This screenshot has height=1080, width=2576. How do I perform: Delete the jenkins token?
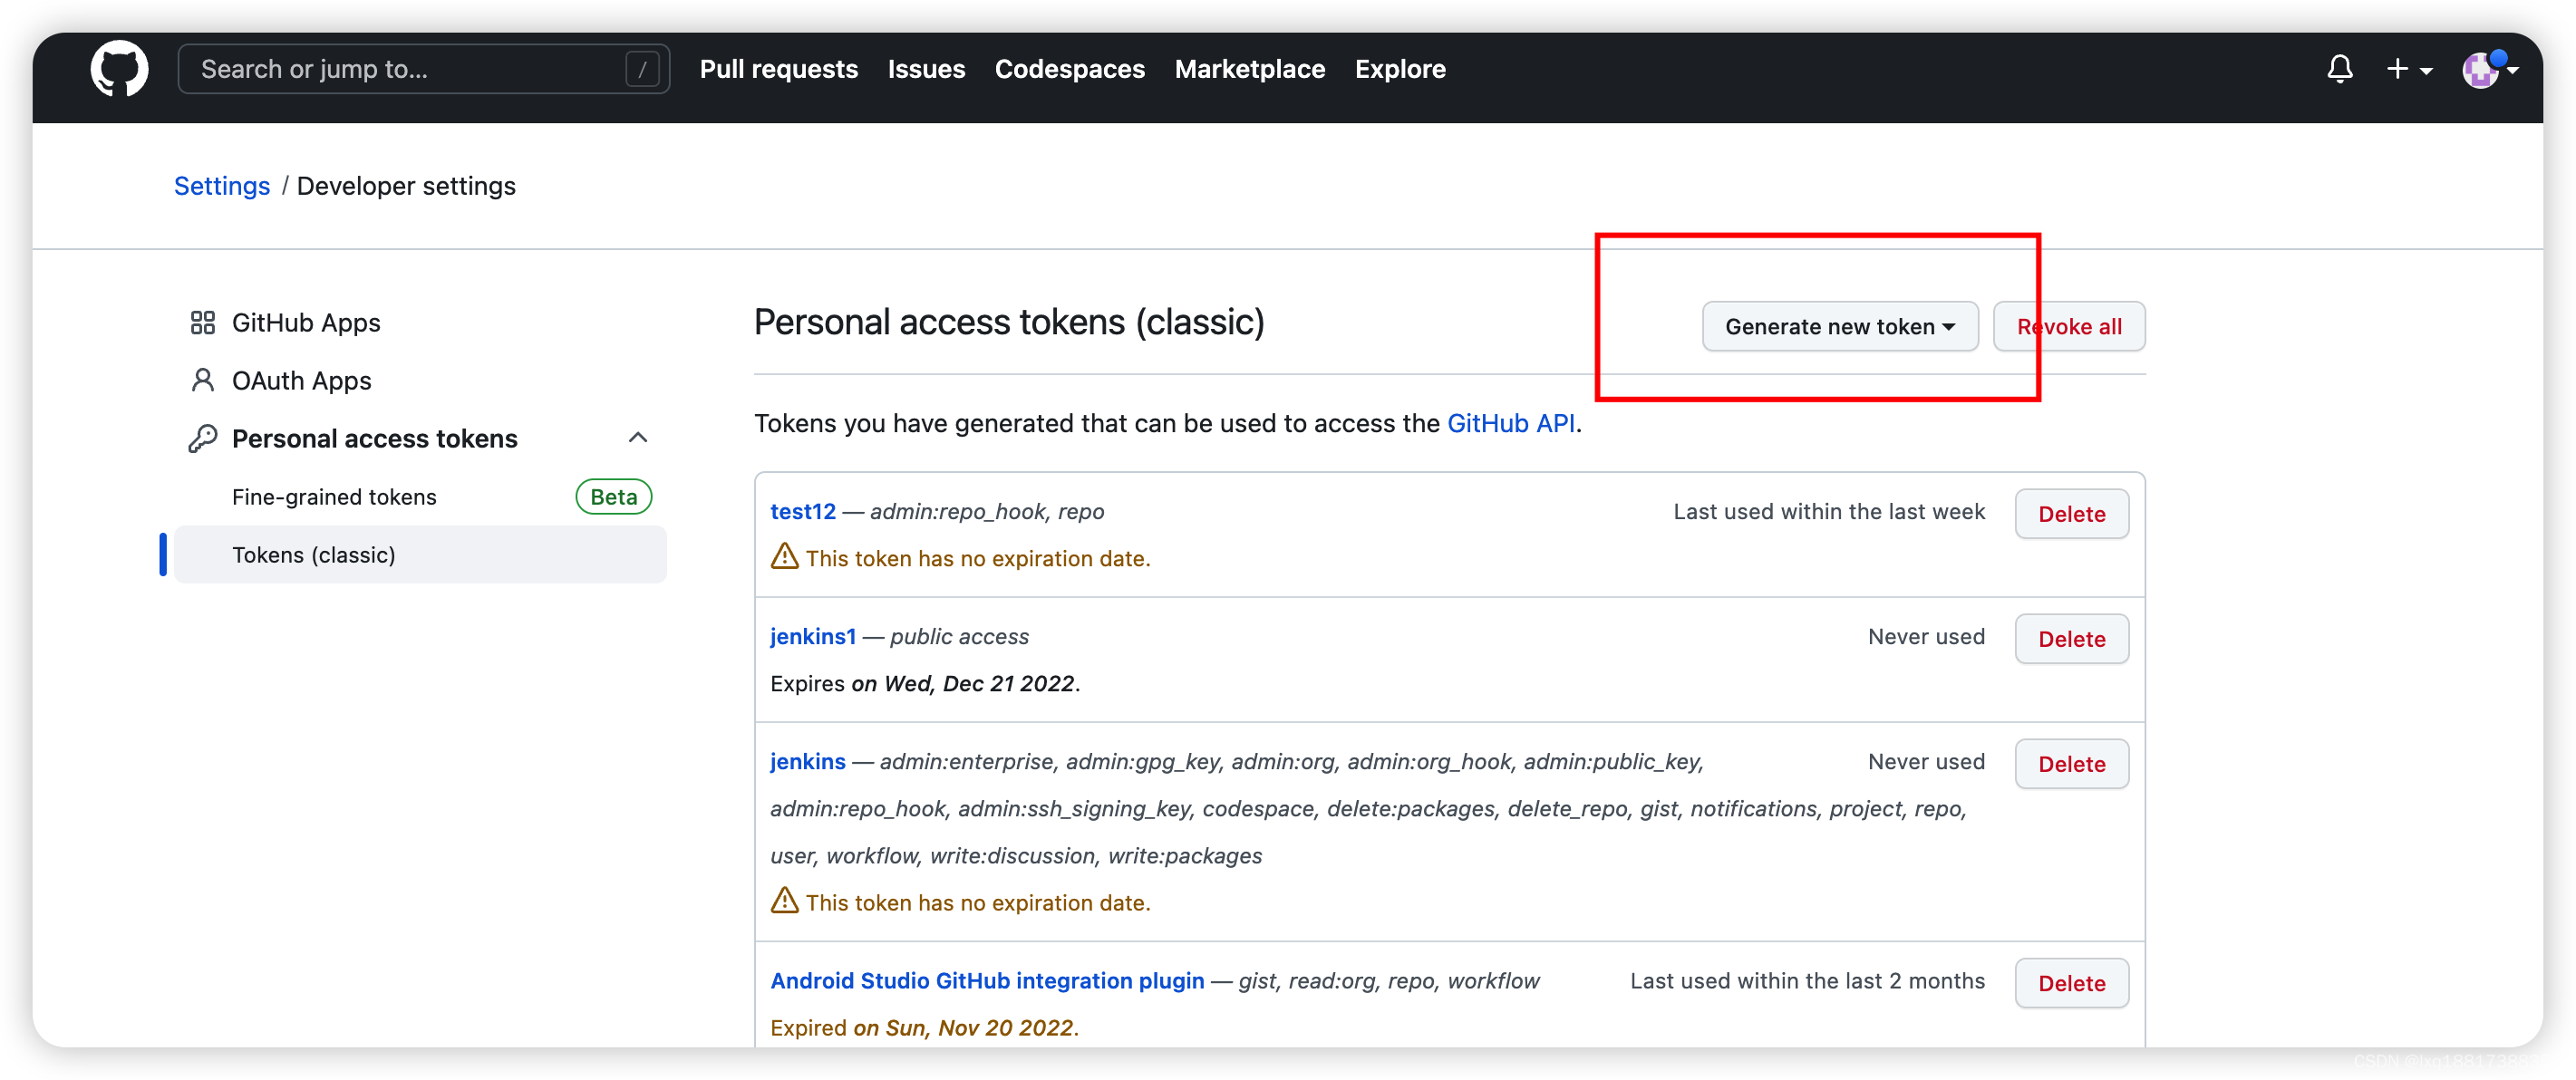[x=2071, y=763]
